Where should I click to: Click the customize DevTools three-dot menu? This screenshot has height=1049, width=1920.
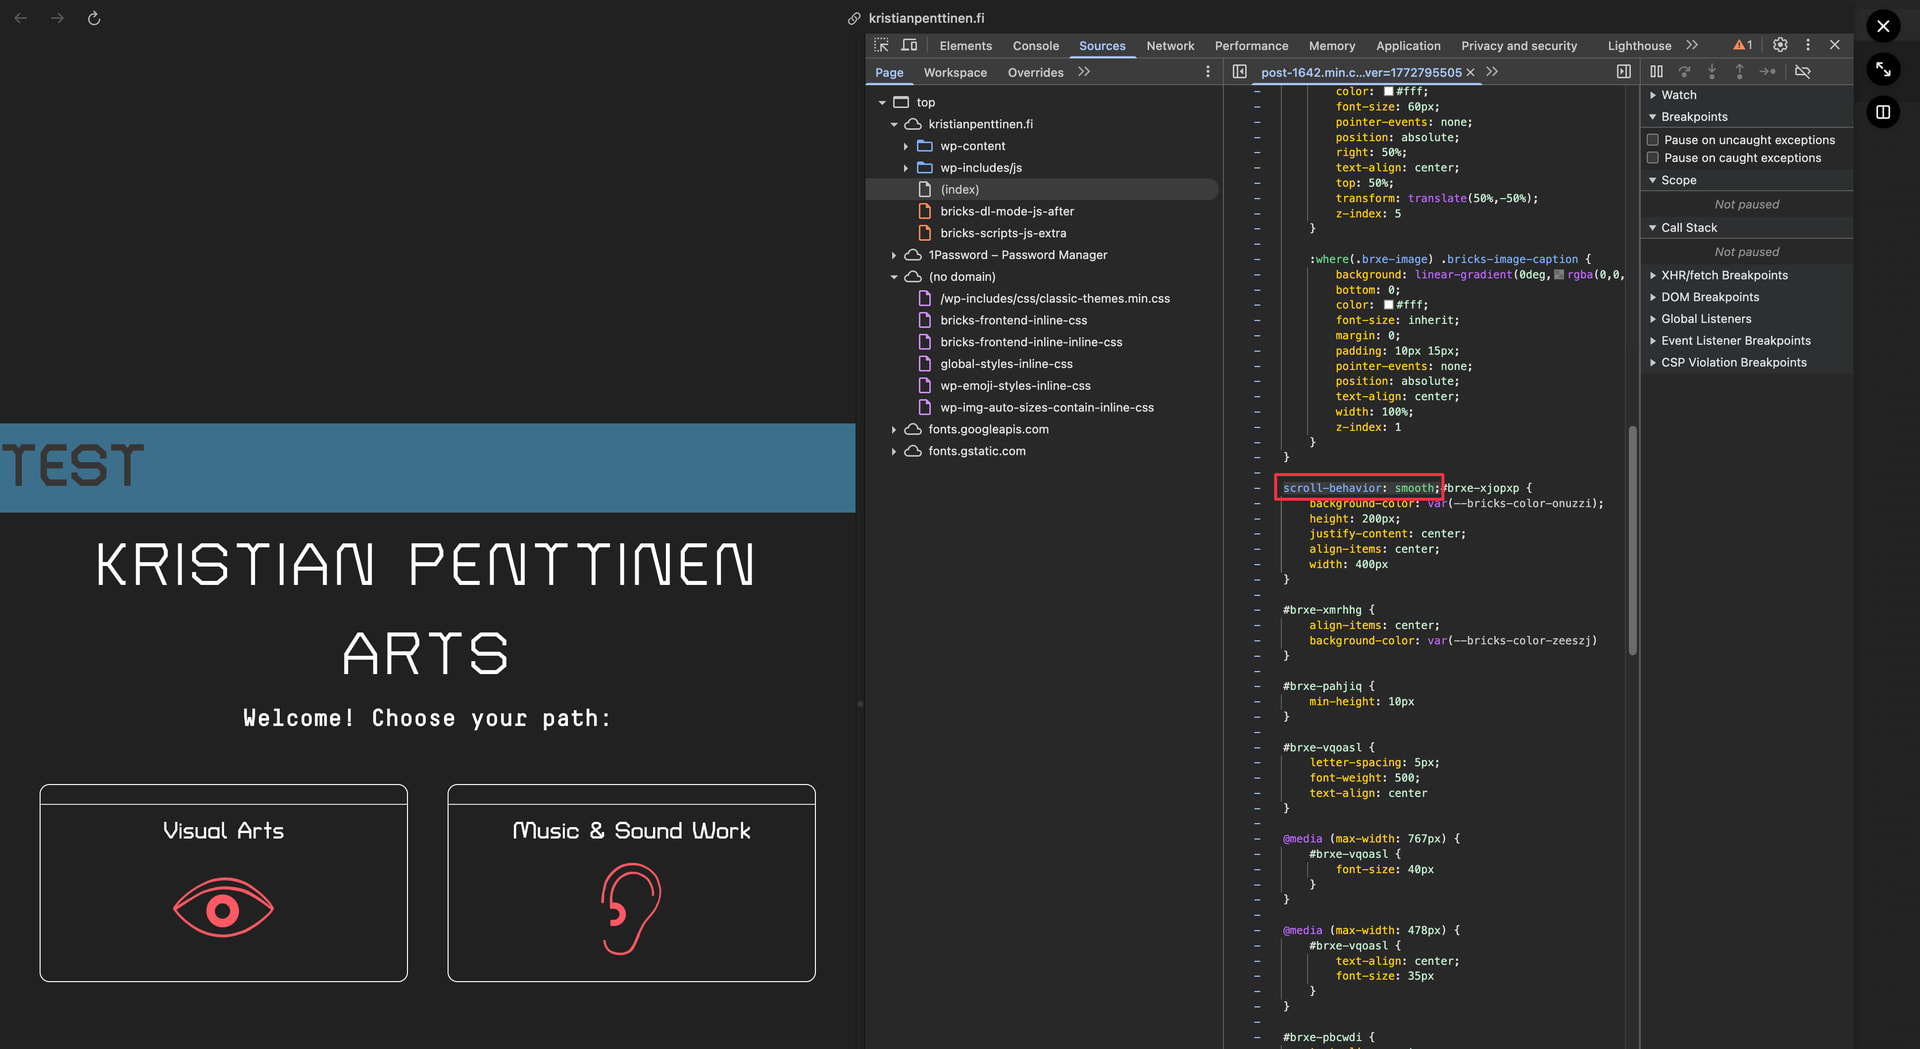[1807, 45]
